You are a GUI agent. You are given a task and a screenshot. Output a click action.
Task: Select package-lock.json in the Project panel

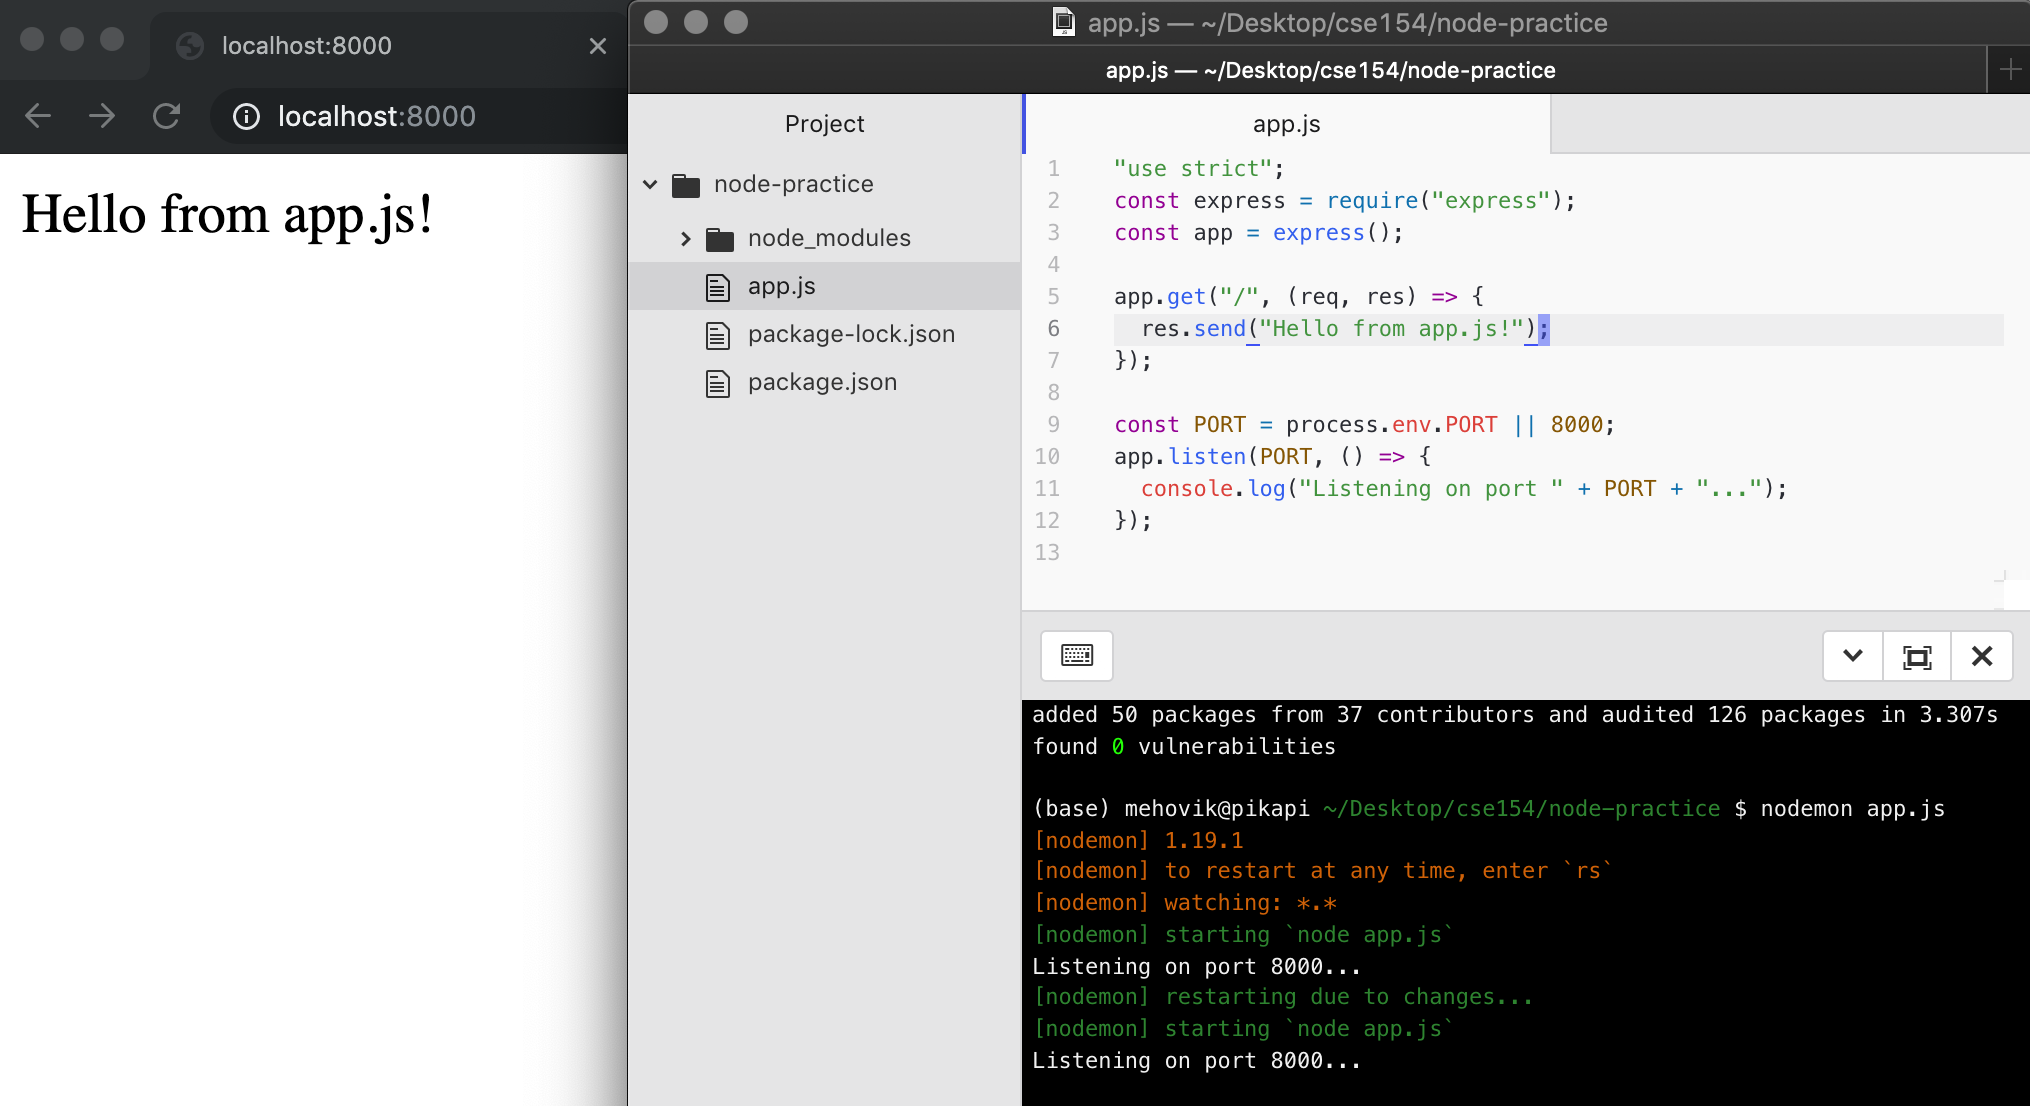(851, 334)
